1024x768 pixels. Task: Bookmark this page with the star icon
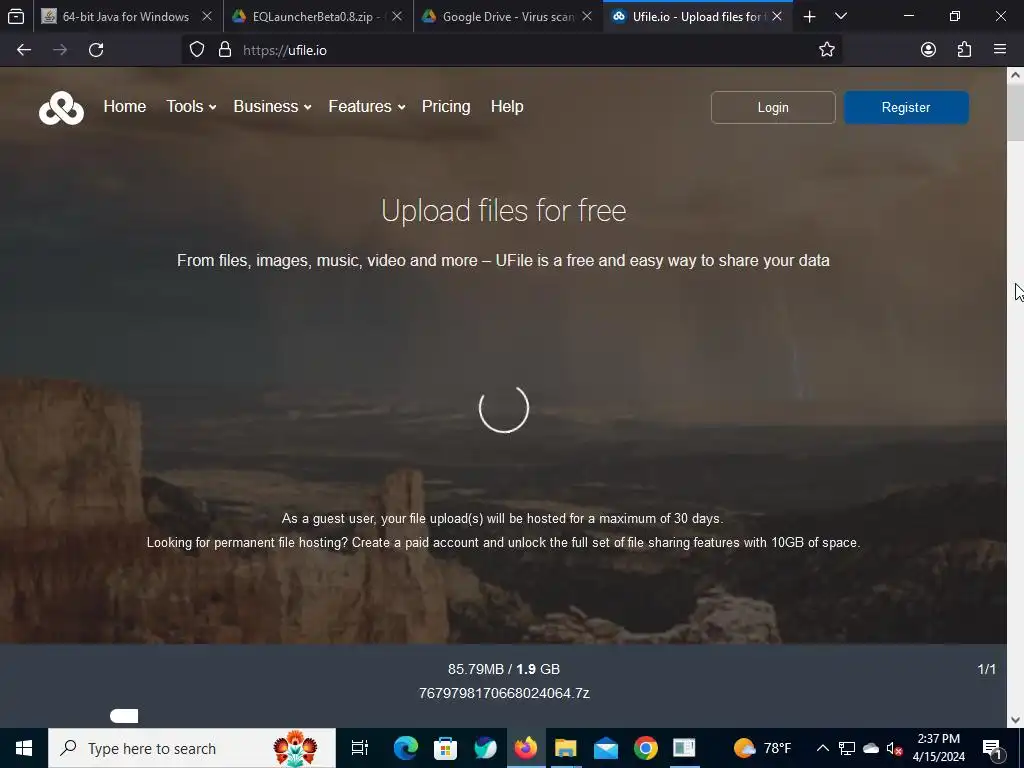tap(827, 50)
